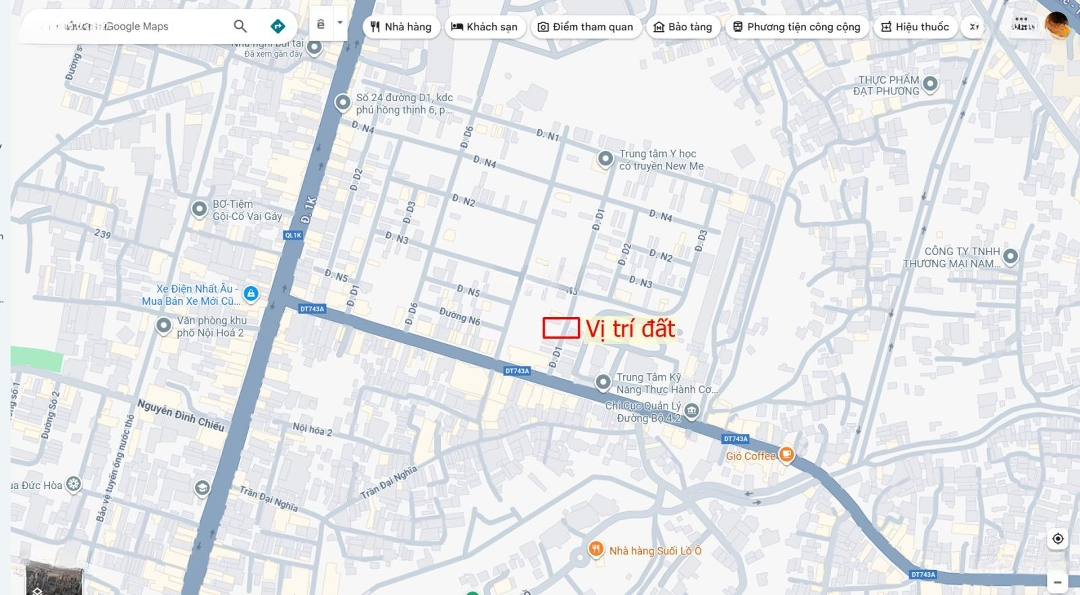Click the Gió Coffee cafe marker
This screenshot has height=595, width=1080.
[787, 455]
